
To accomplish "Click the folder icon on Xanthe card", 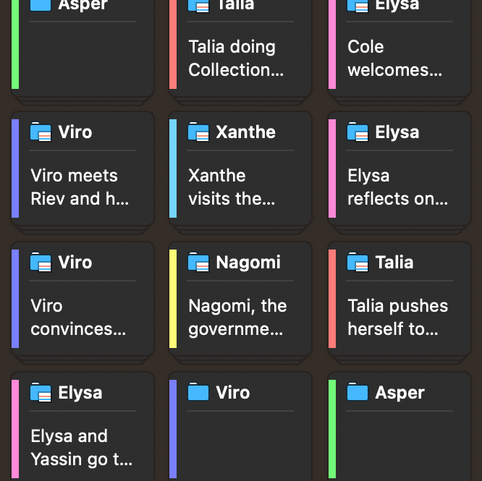I will (198, 132).
